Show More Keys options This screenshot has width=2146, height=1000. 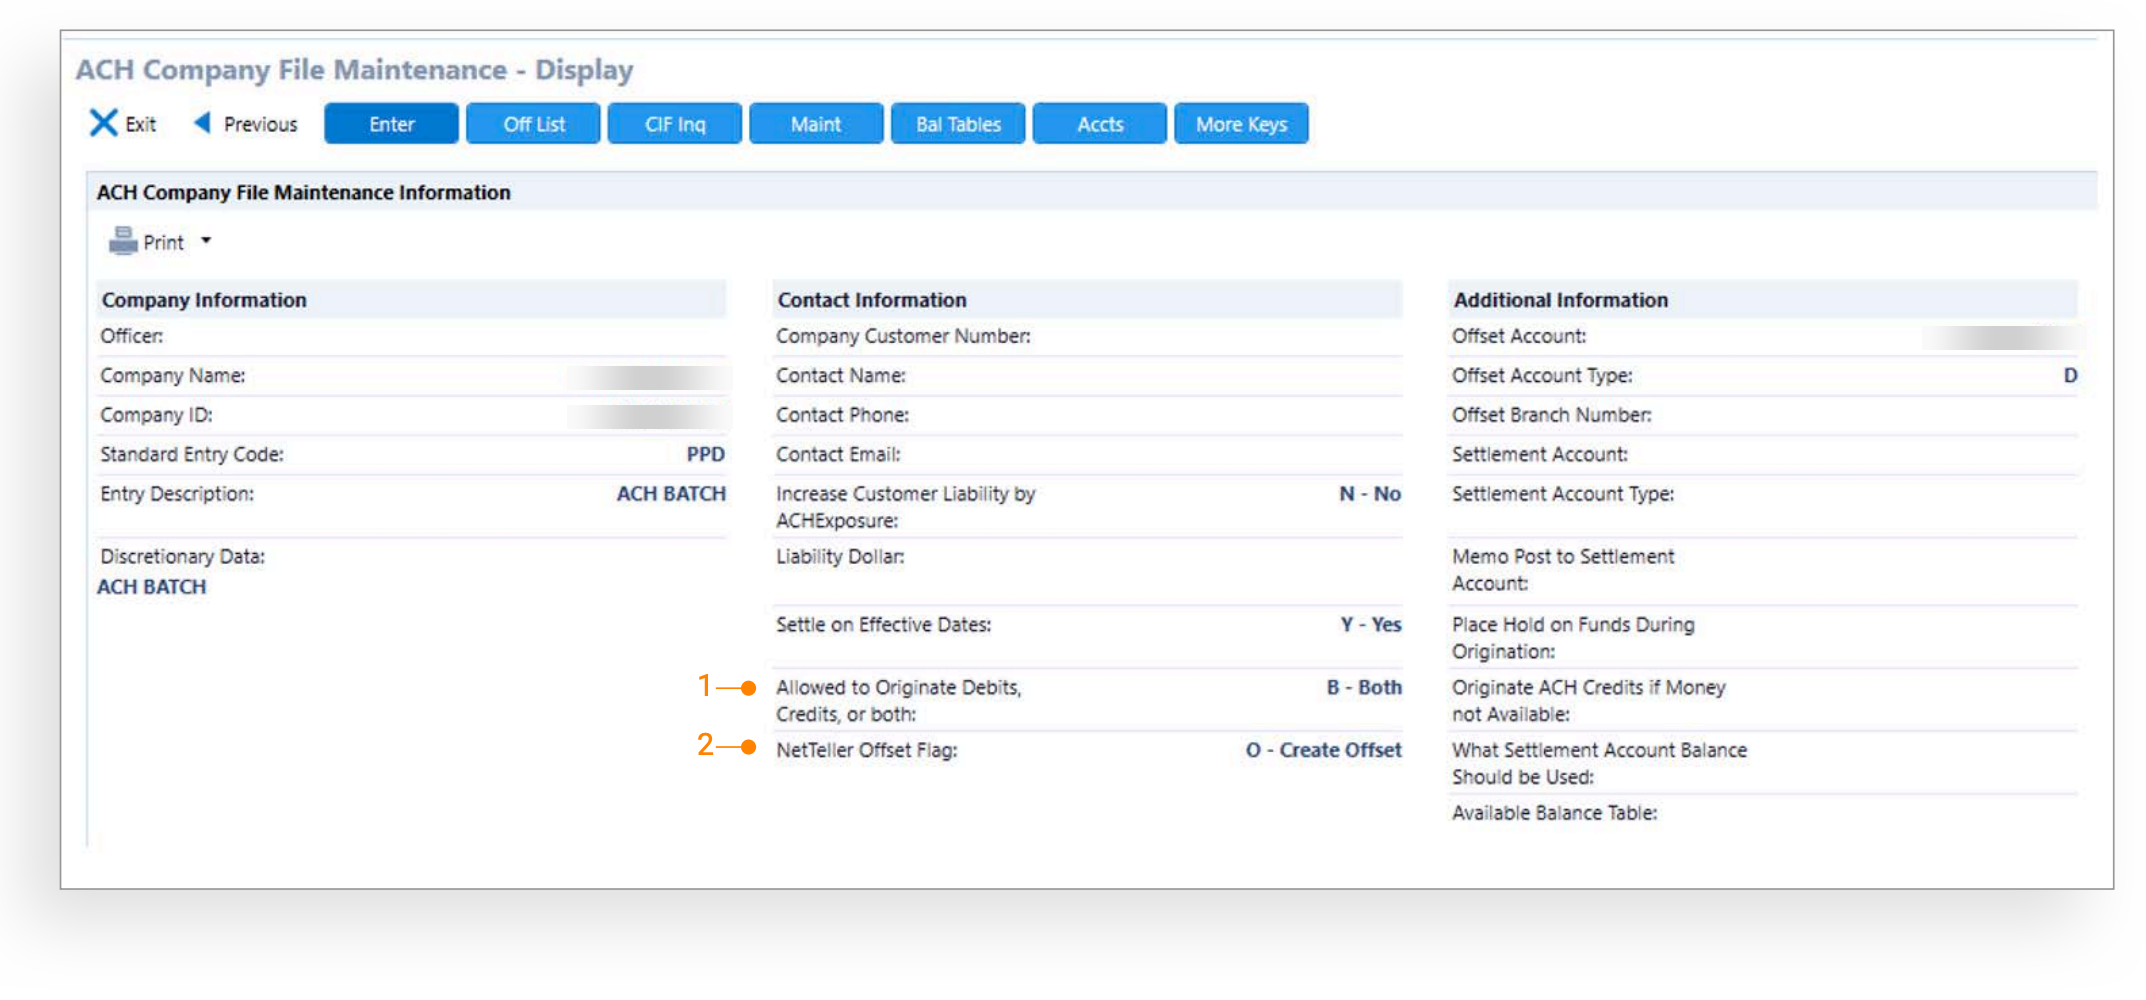[x=1241, y=124]
